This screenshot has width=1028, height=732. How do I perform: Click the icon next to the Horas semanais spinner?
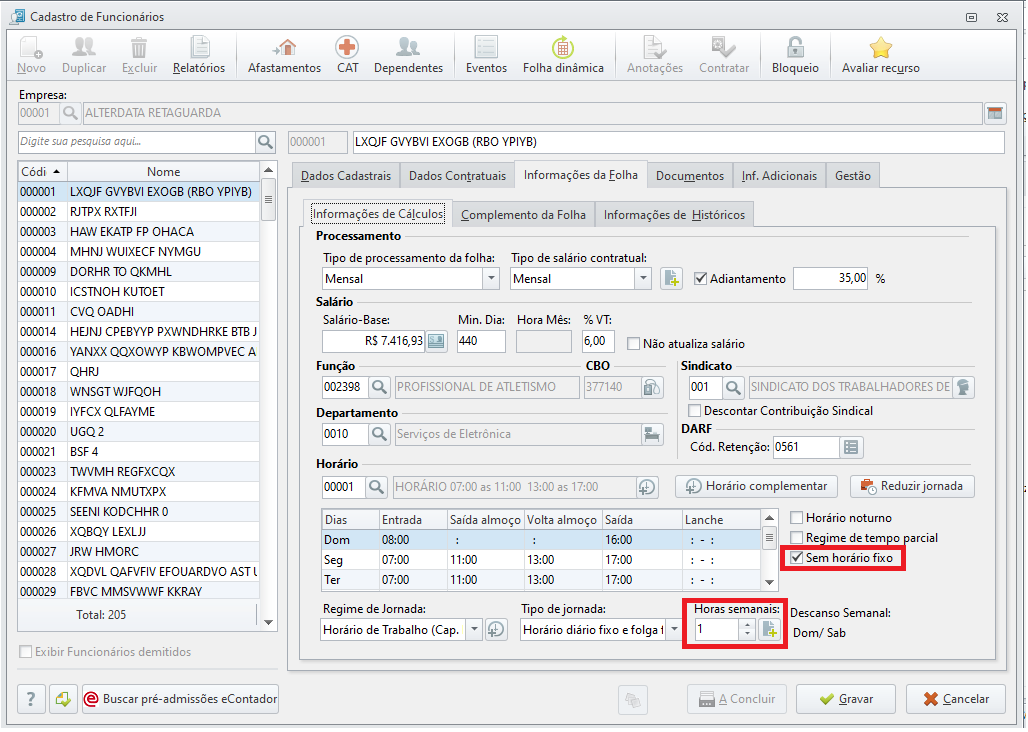point(769,630)
